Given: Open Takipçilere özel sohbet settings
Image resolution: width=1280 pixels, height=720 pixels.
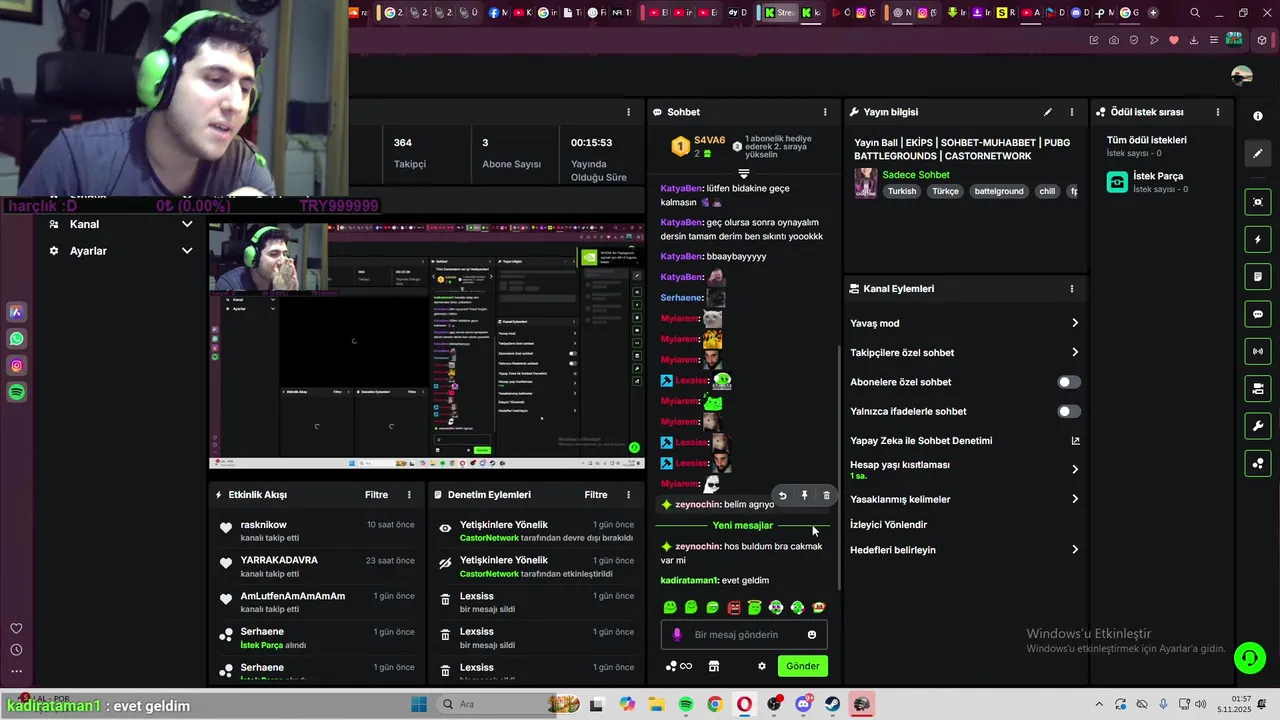Looking at the screenshot, I should point(964,353).
